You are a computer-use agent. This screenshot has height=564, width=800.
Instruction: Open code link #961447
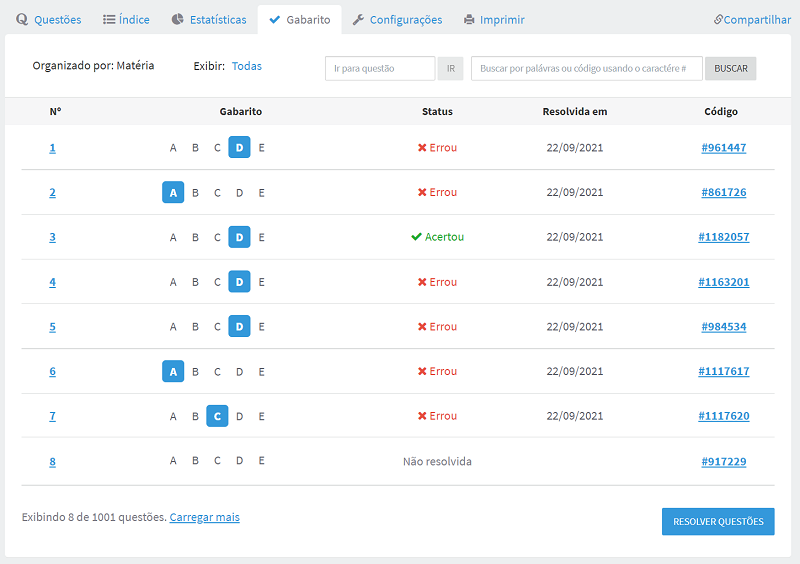point(723,148)
